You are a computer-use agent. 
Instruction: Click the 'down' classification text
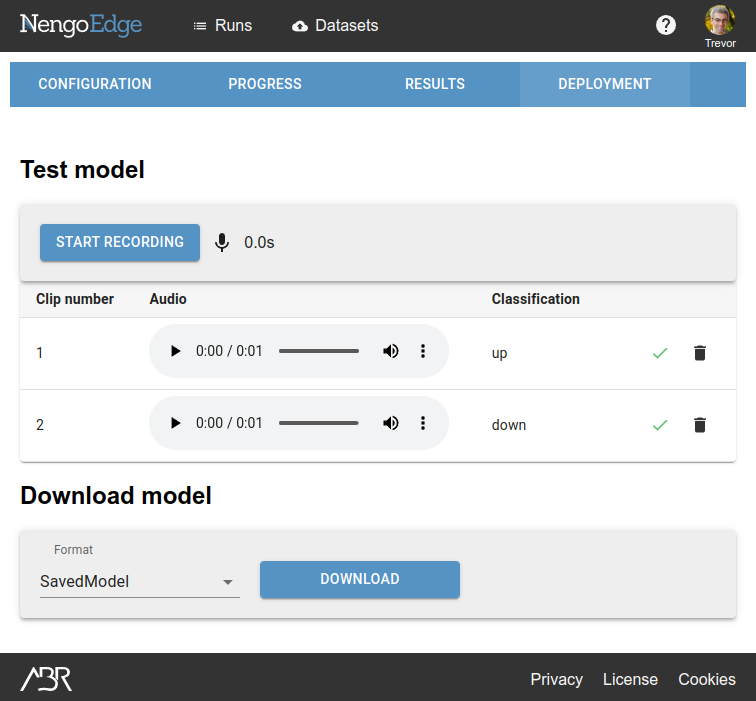click(x=509, y=425)
